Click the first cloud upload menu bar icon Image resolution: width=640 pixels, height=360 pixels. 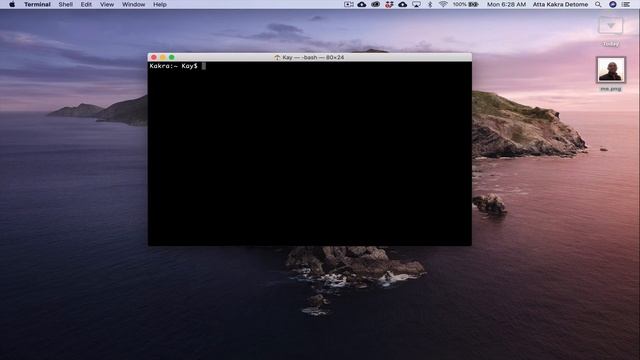(362, 4)
